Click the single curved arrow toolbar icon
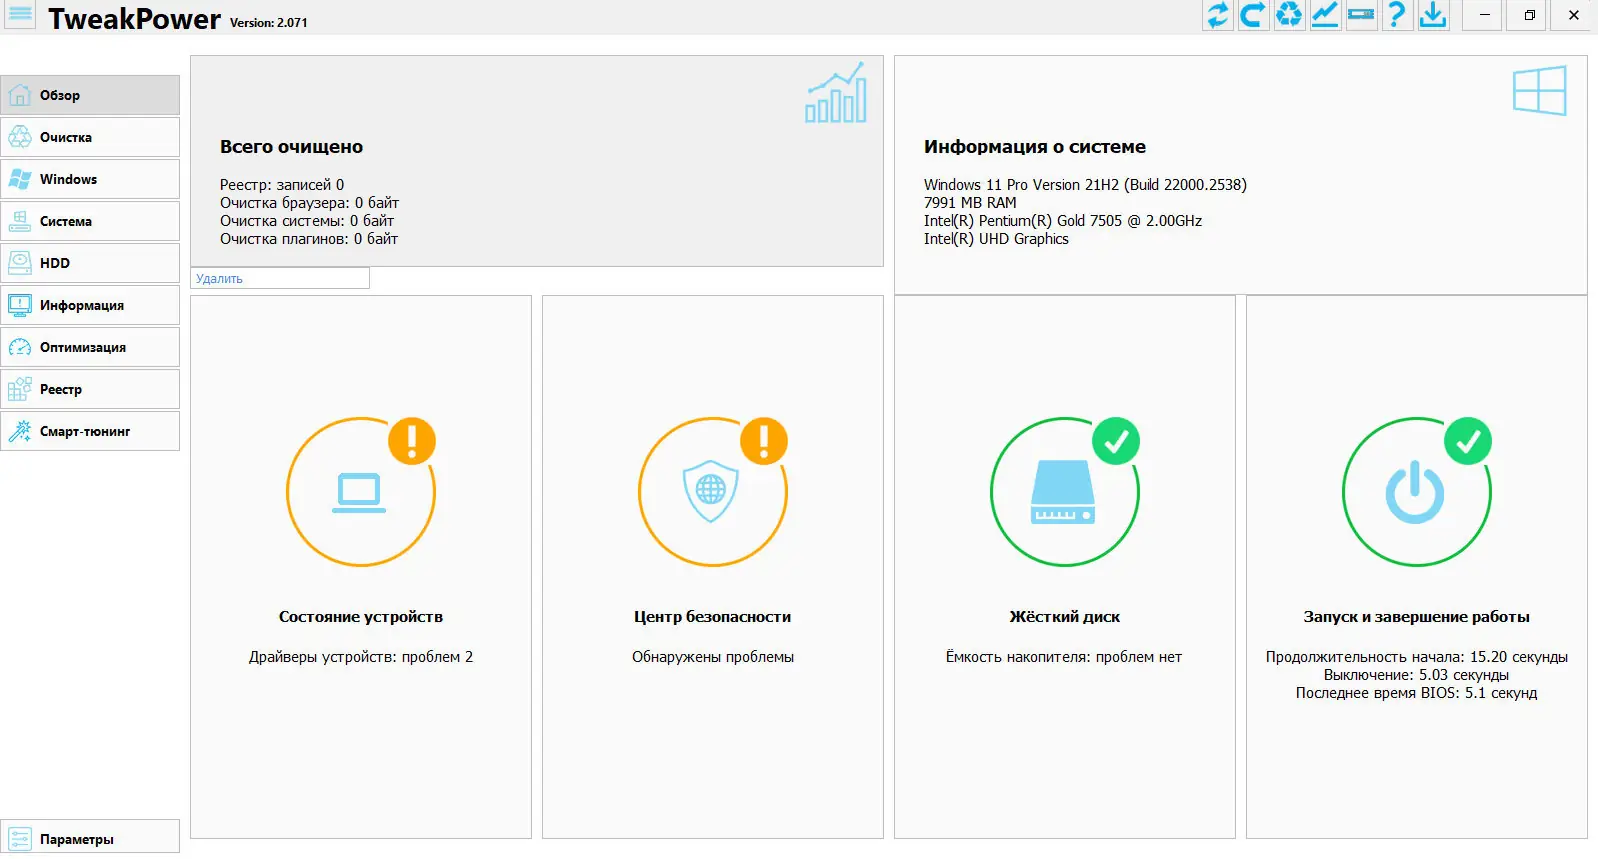1598x859 pixels. (x=1254, y=15)
